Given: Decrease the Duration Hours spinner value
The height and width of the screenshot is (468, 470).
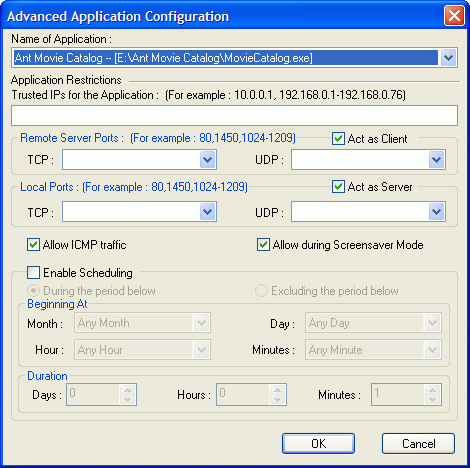Looking at the screenshot, I should (277, 399).
